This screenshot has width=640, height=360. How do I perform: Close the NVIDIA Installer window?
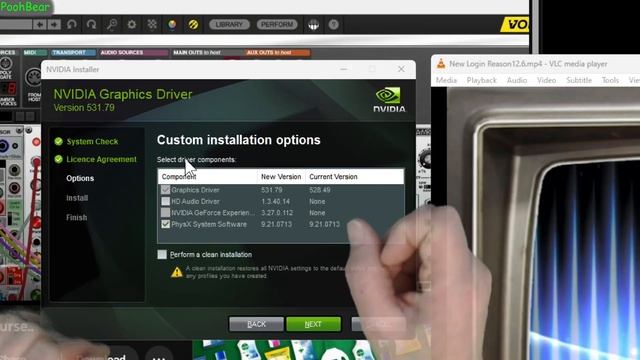click(401, 69)
